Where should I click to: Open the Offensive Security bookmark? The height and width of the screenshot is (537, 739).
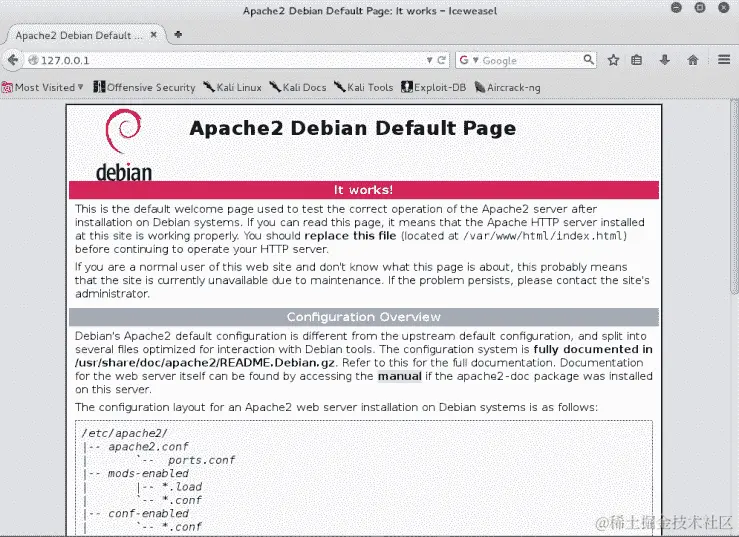(144, 87)
